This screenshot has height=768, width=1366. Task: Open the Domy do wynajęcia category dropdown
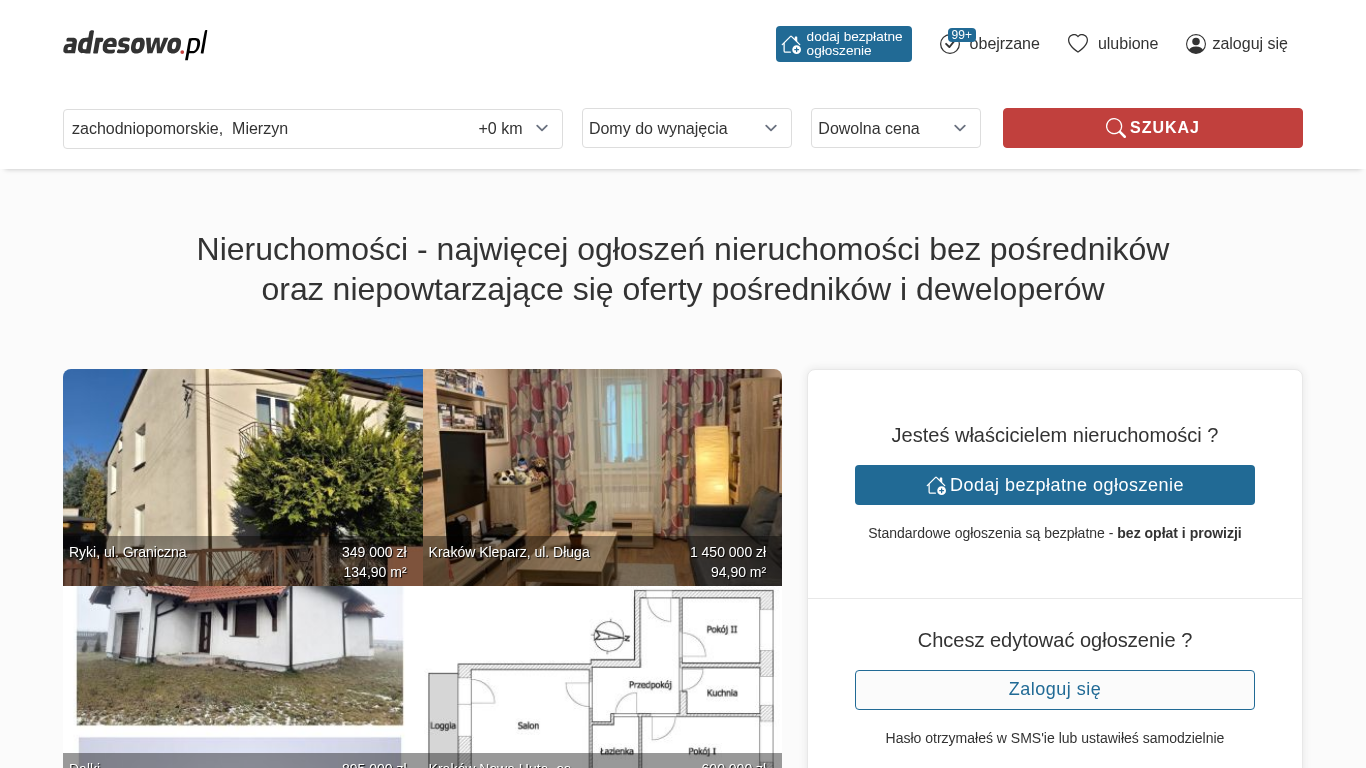coord(686,128)
